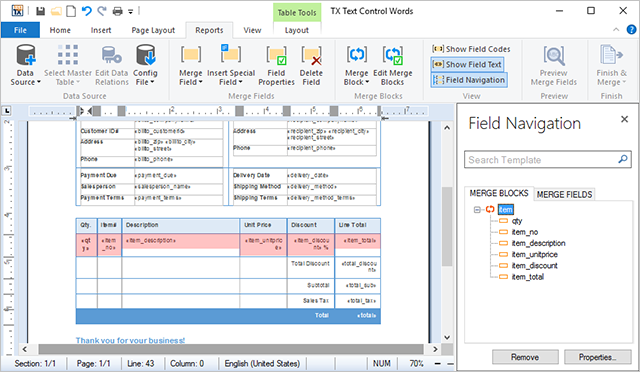
Task: Click the New document icon
Action: click(x=71, y=11)
